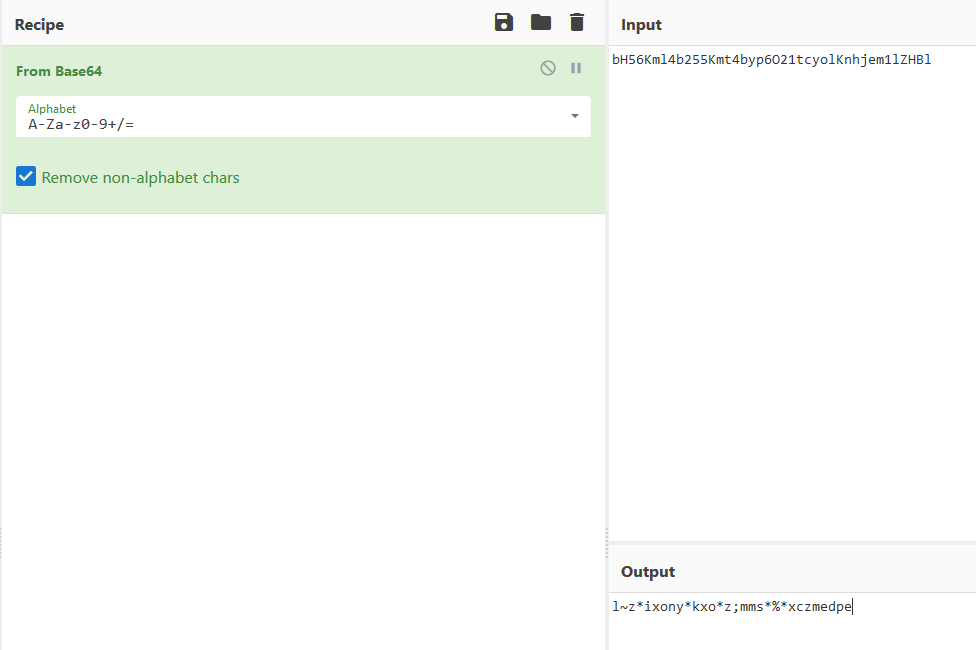Disable the From Base64 operation

click(548, 68)
